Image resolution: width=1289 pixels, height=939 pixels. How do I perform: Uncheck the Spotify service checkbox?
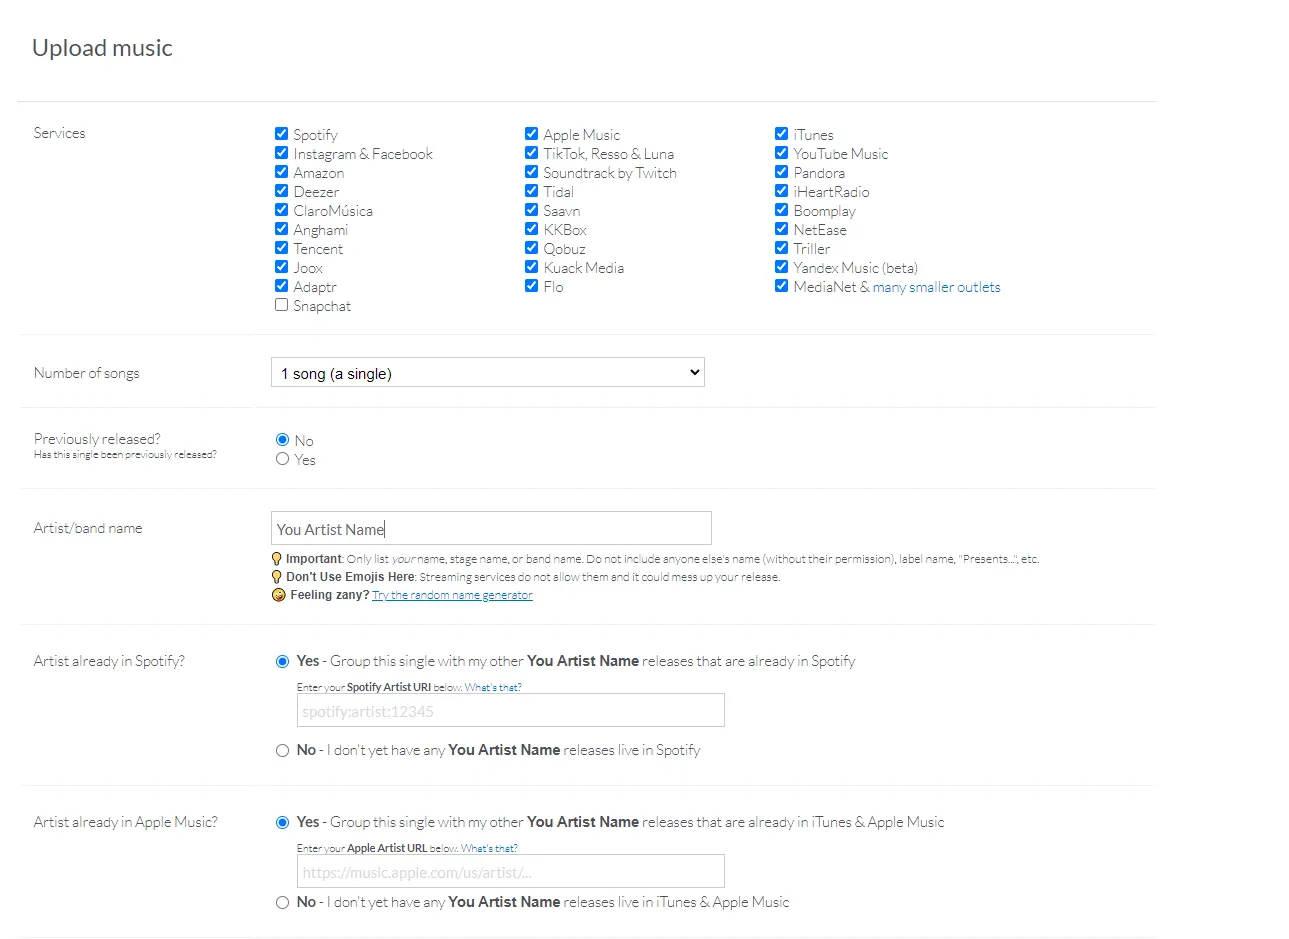coord(282,134)
